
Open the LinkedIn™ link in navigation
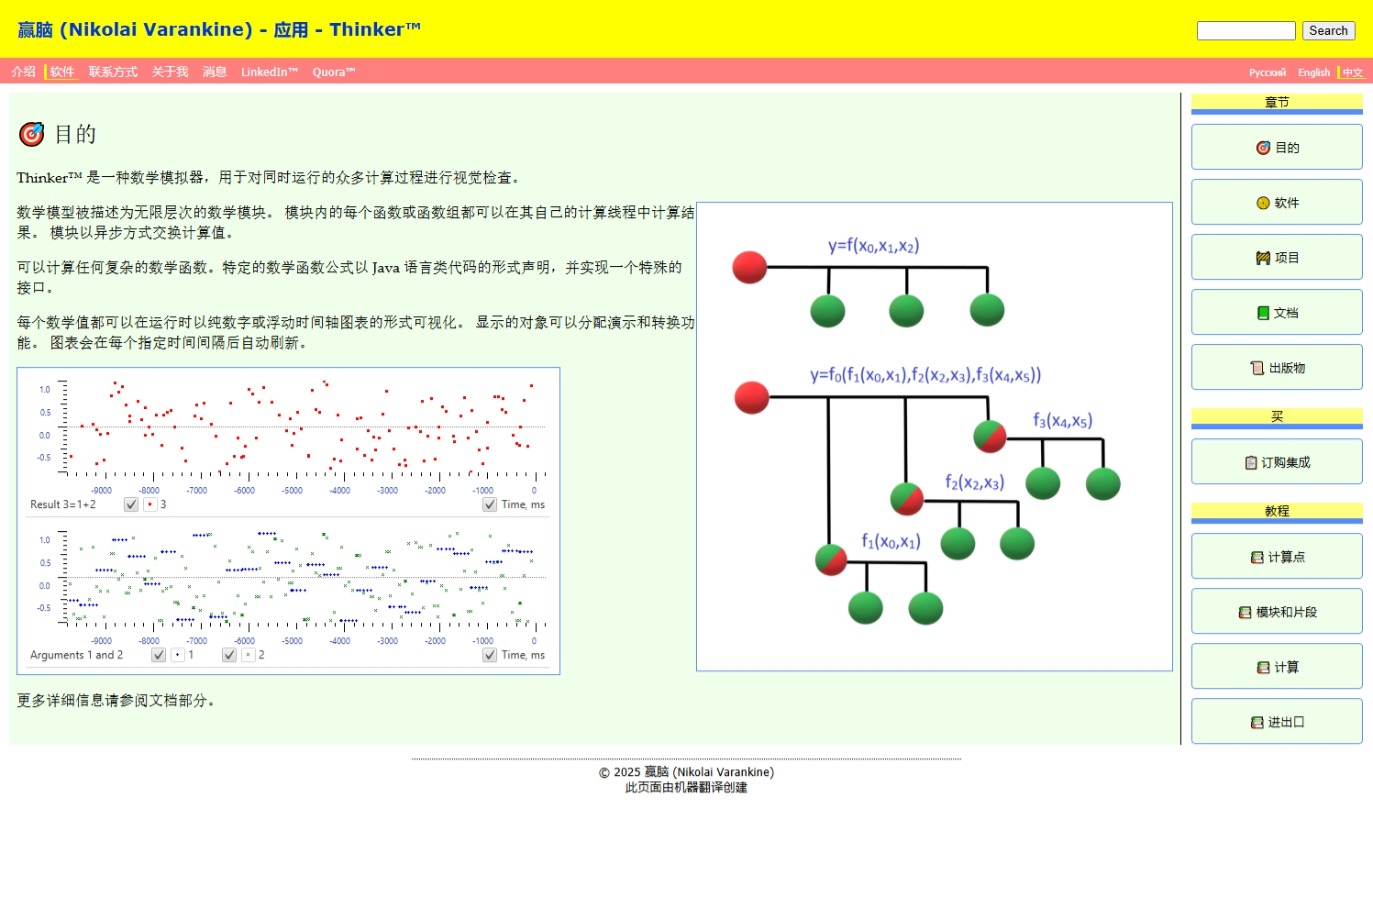click(269, 72)
